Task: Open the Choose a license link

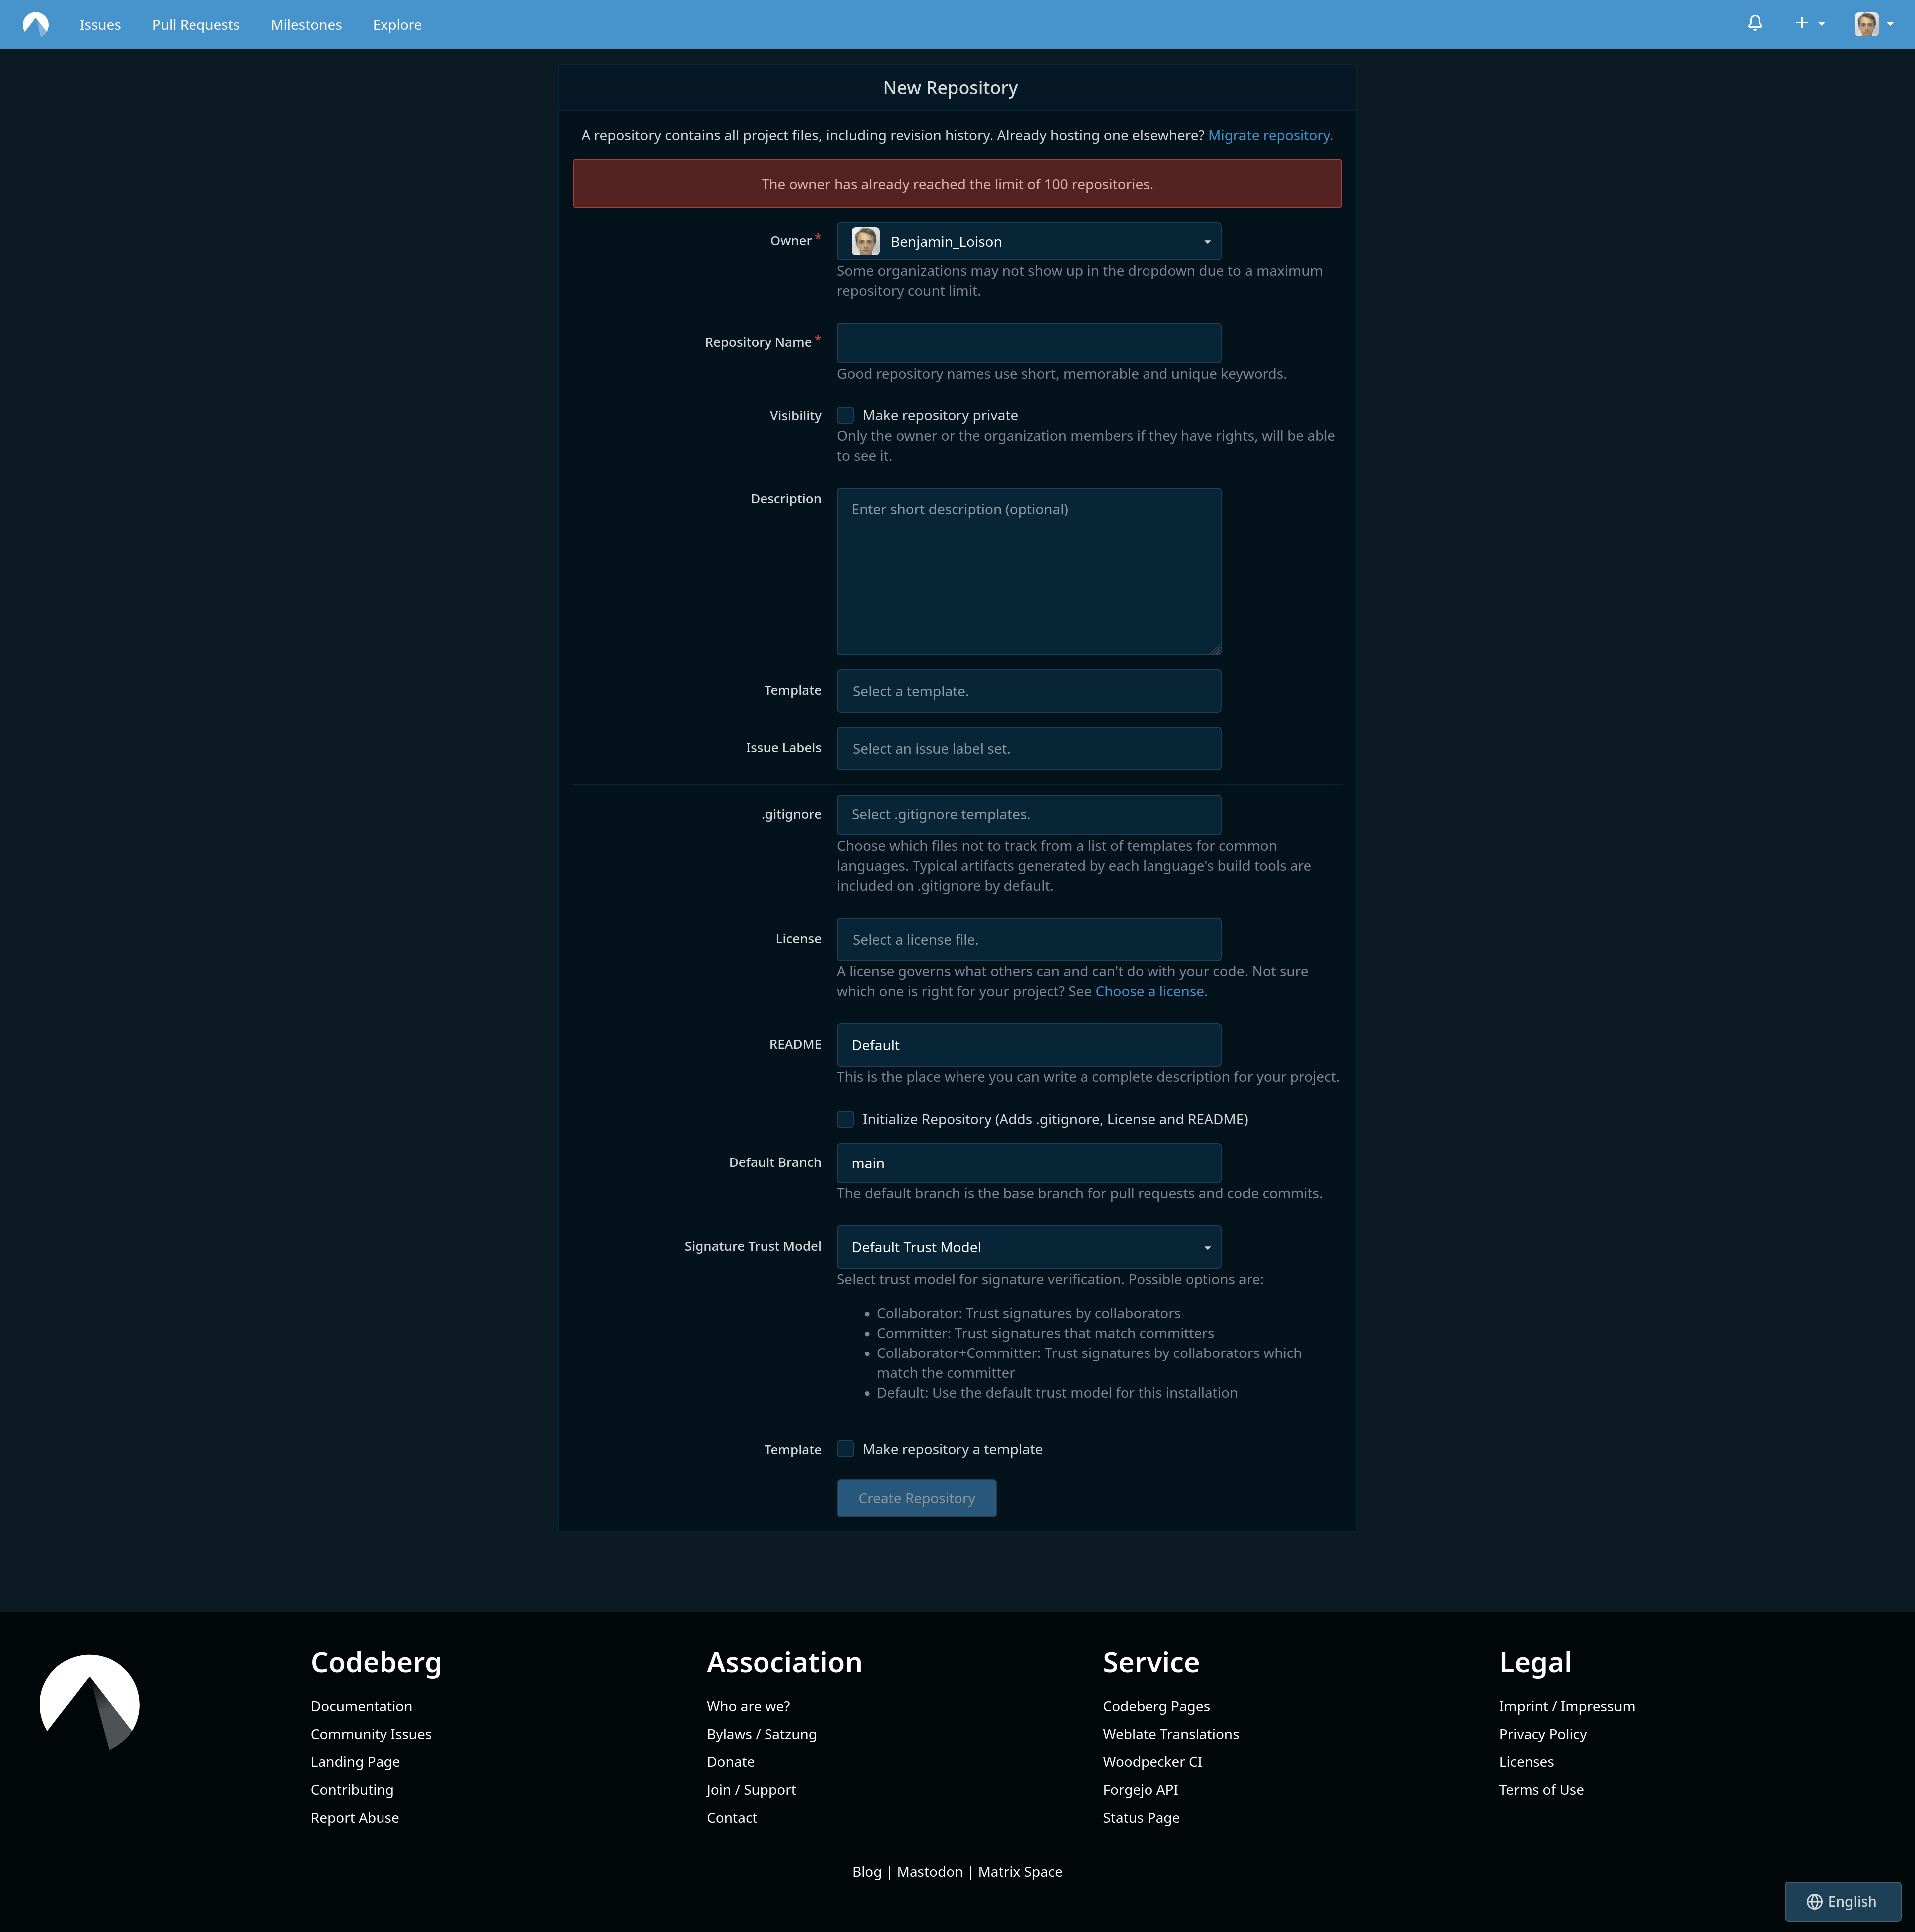Action: 1150,992
